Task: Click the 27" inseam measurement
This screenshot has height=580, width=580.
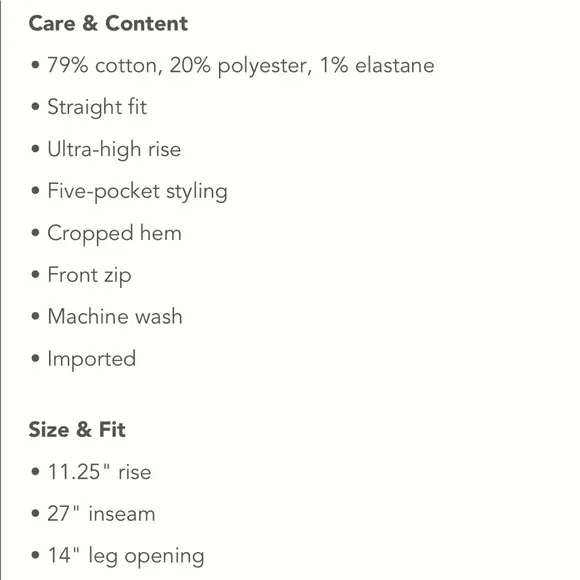Action: click(x=101, y=514)
